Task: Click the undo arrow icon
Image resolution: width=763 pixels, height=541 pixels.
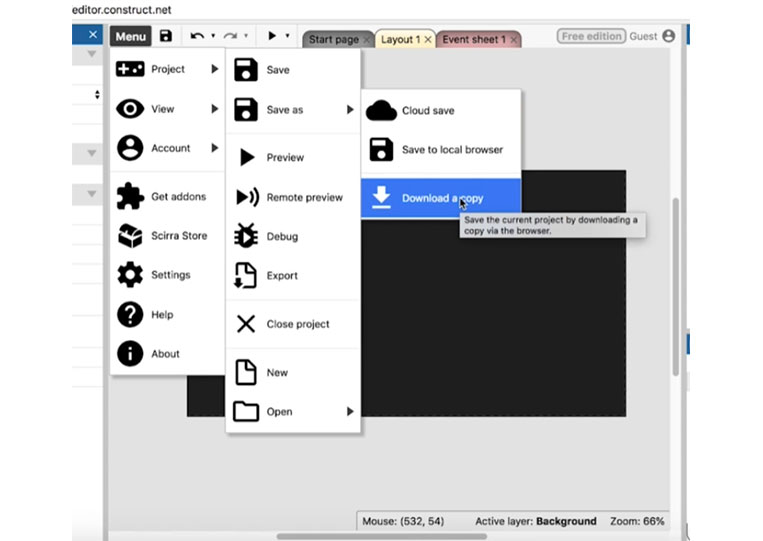Action: 197,36
